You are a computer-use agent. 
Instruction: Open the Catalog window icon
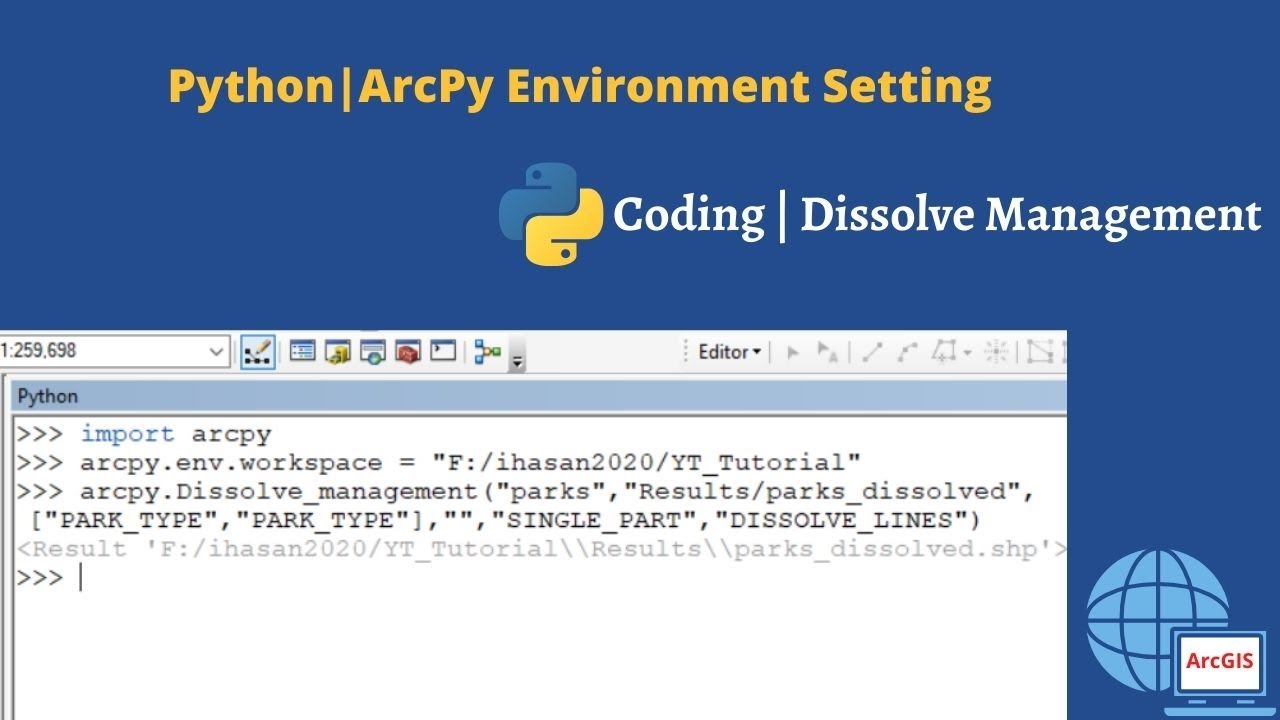(x=338, y=351)
